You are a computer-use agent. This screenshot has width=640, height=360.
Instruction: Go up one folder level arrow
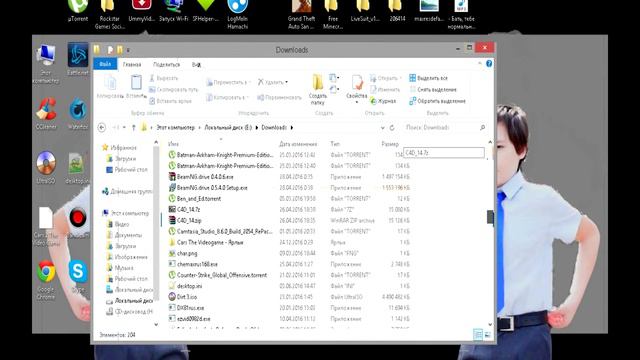(x=133, y=128)
